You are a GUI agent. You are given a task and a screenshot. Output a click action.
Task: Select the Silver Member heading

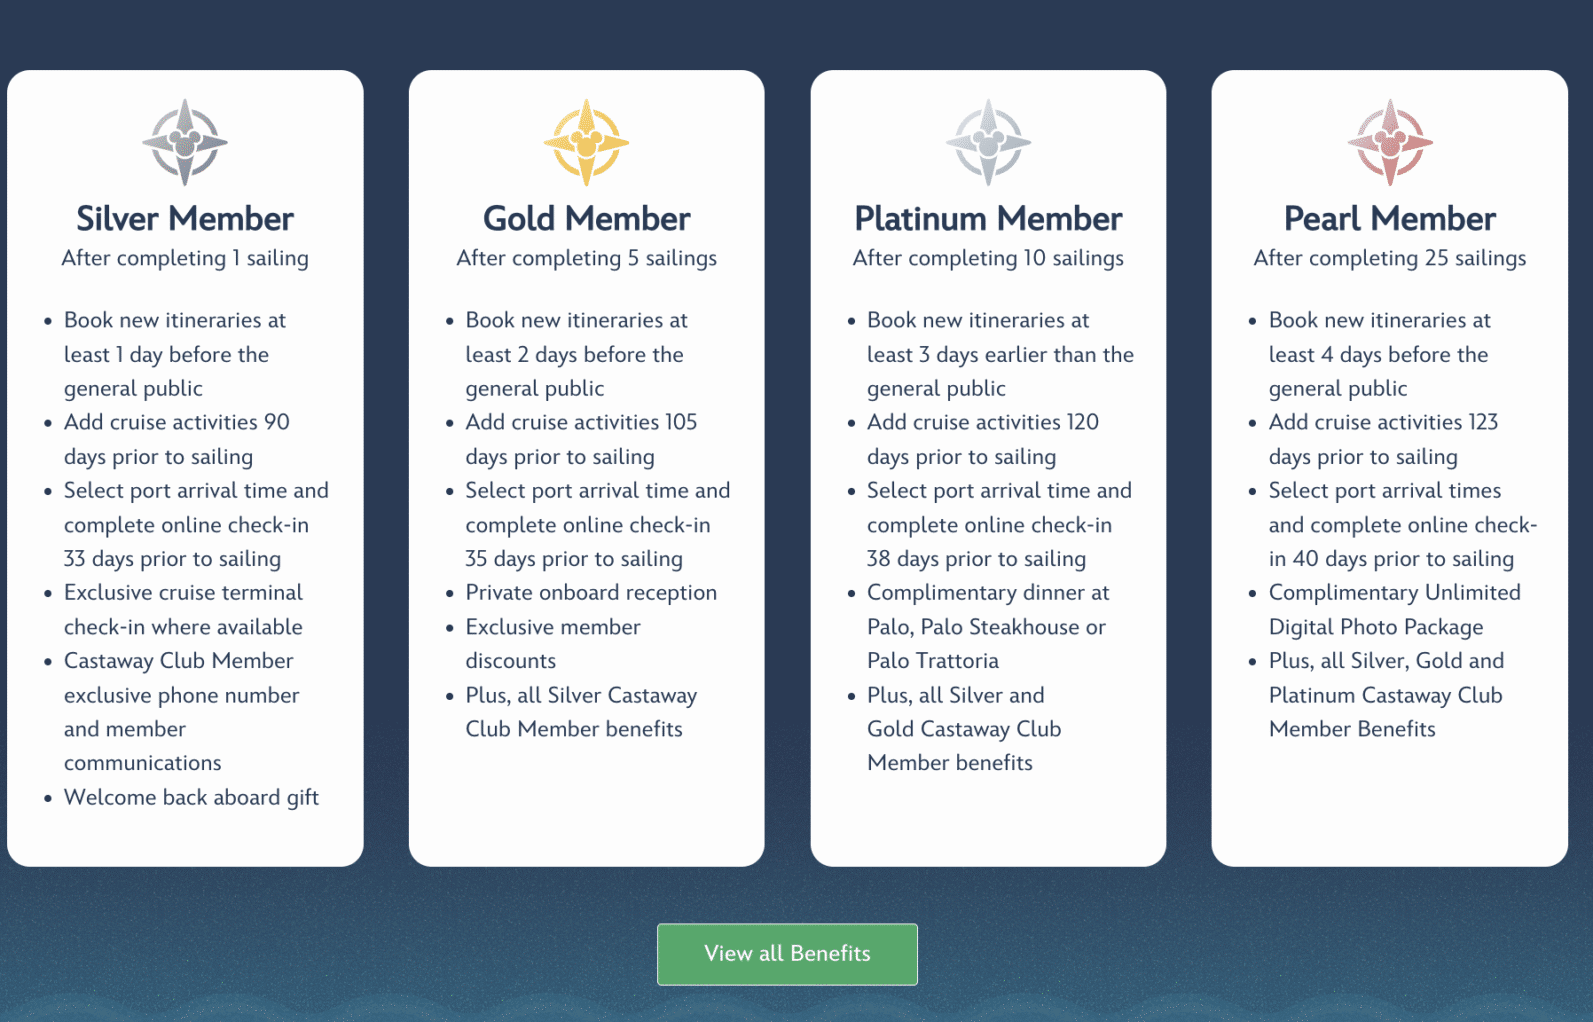click(x=185, y=219)
